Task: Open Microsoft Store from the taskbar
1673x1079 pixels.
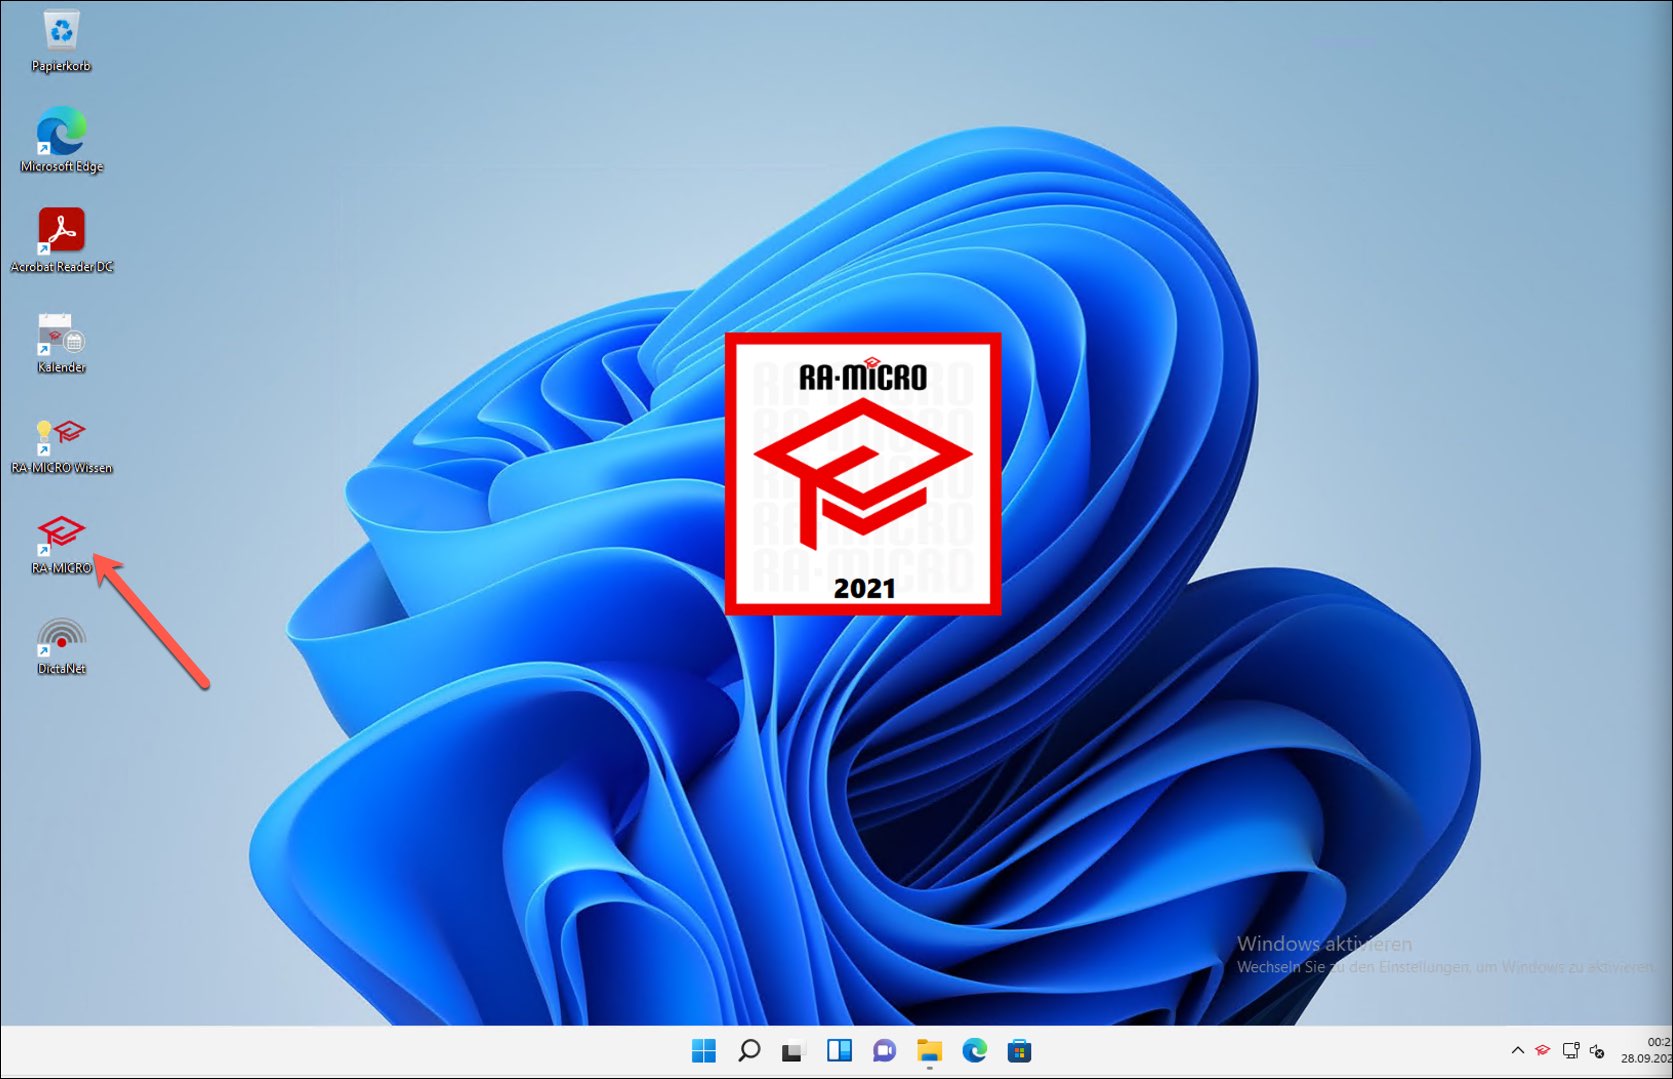Action: [x=1019, y=1051]
